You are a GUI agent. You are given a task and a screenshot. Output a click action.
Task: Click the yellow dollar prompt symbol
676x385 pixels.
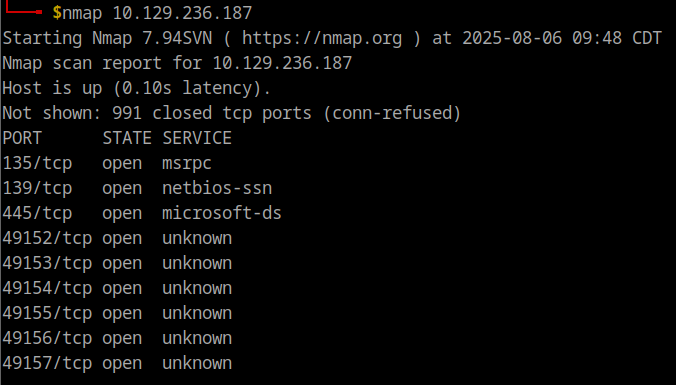pos(57,13)
